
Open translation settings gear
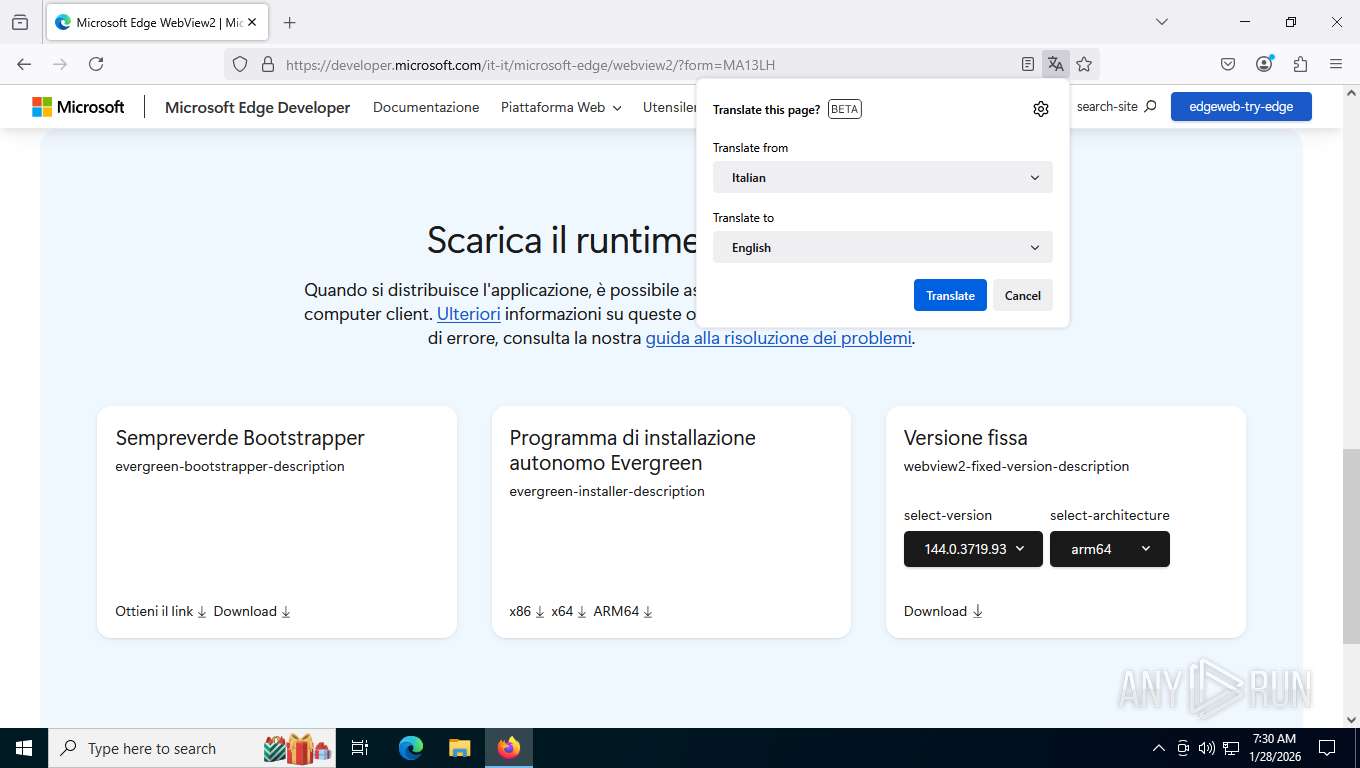coord(1040,109)
